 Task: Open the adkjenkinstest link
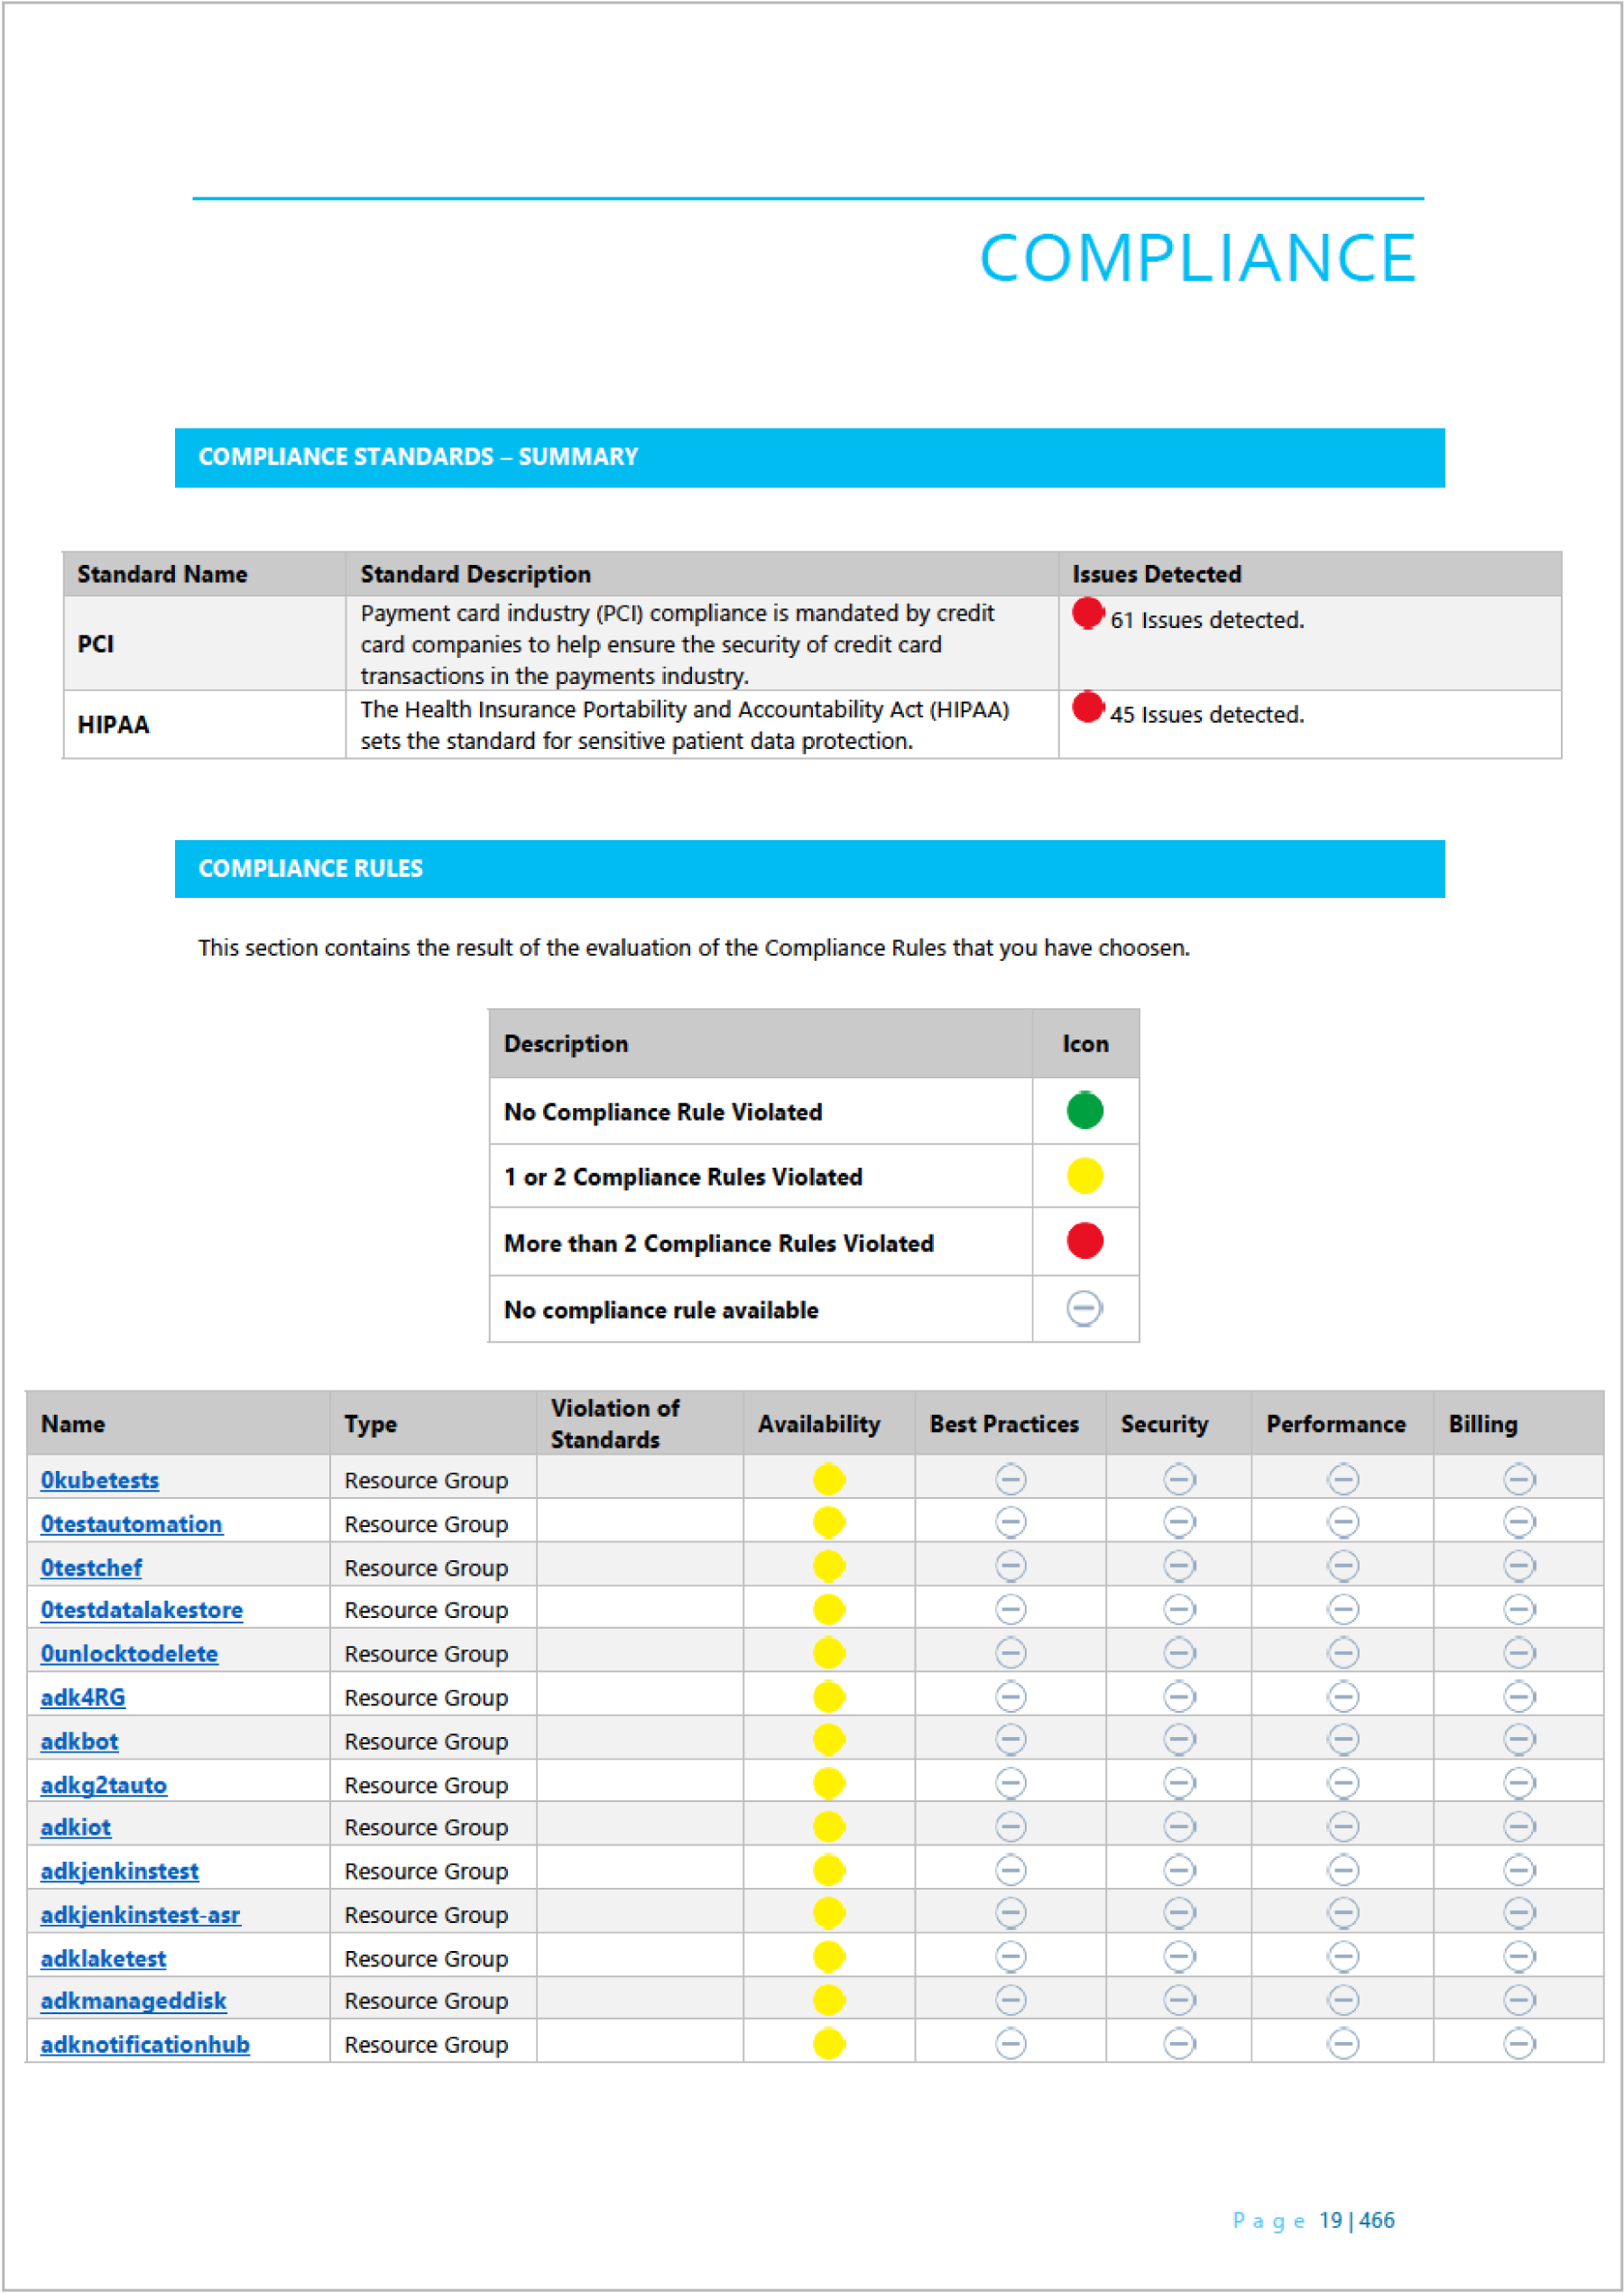pyautogui.click(x=119, y=1871)
